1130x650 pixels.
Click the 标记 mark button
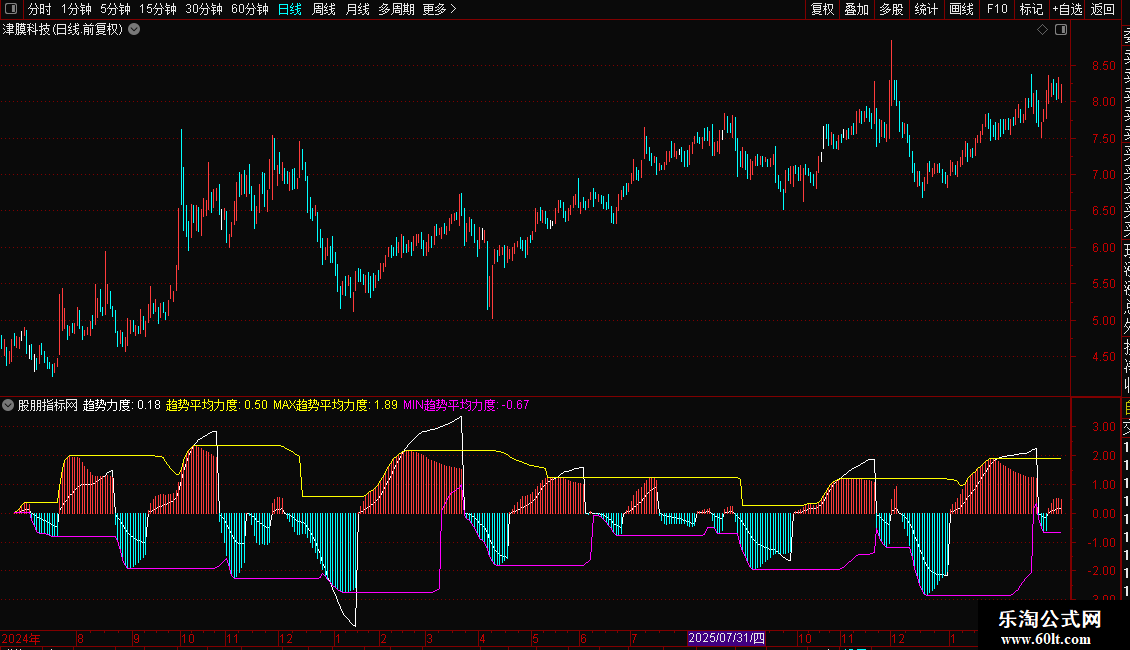[x=1031, y=9]
